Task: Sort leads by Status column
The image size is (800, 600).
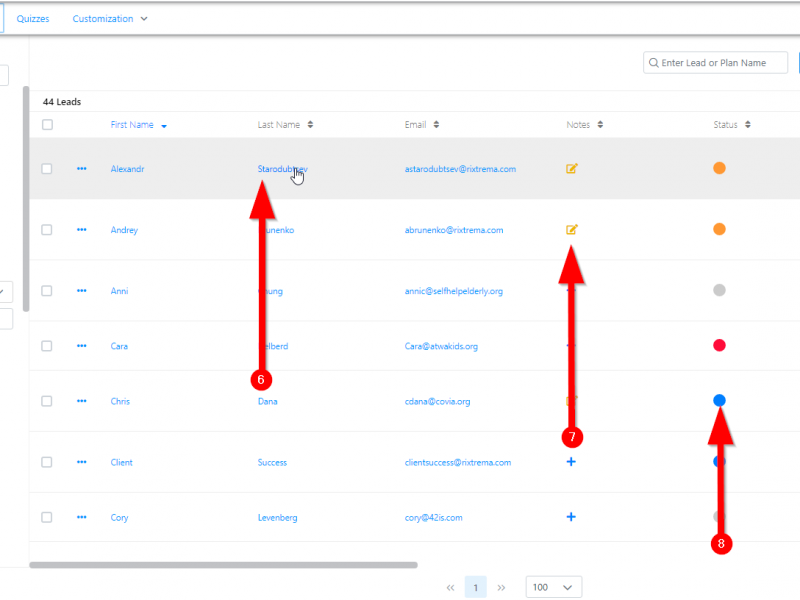Action: tap(747, 125)
